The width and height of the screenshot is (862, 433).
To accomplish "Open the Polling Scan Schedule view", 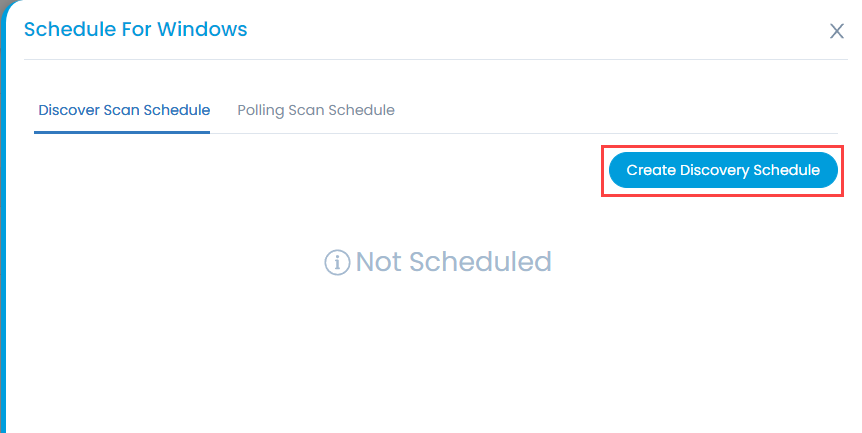I will [x=316, y=110].
